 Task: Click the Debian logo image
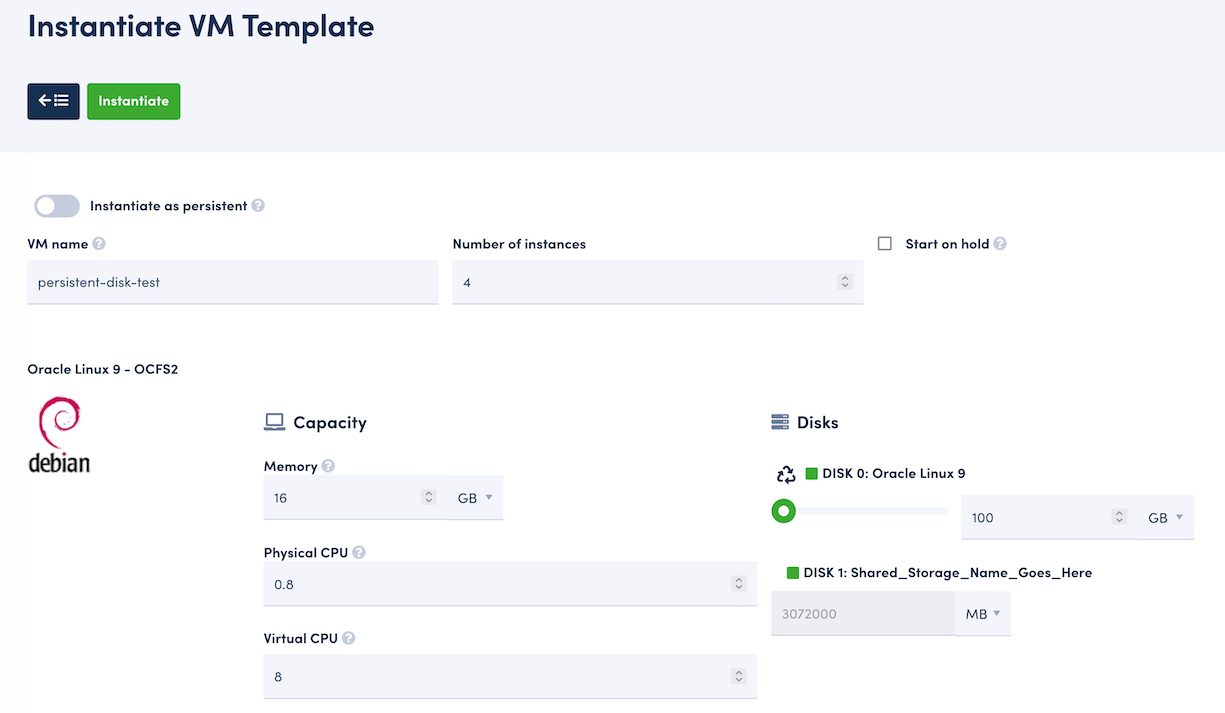click(x=59, y=435)
